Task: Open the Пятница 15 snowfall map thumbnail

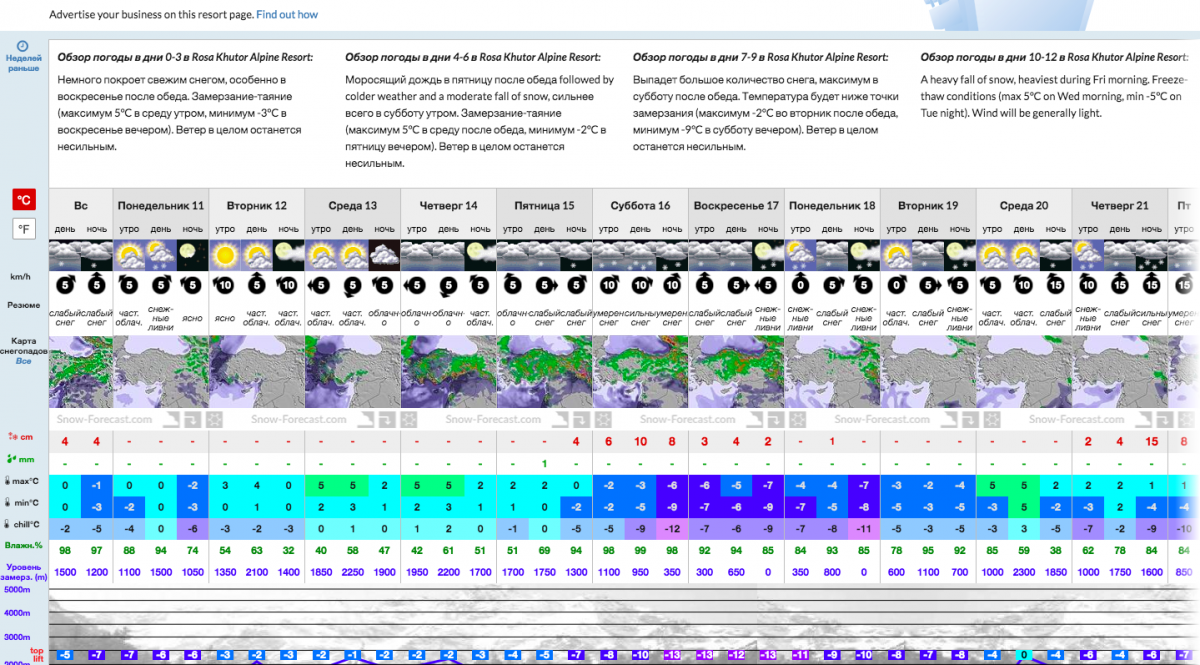Action: pyautogui.click(x=545, y=372)
